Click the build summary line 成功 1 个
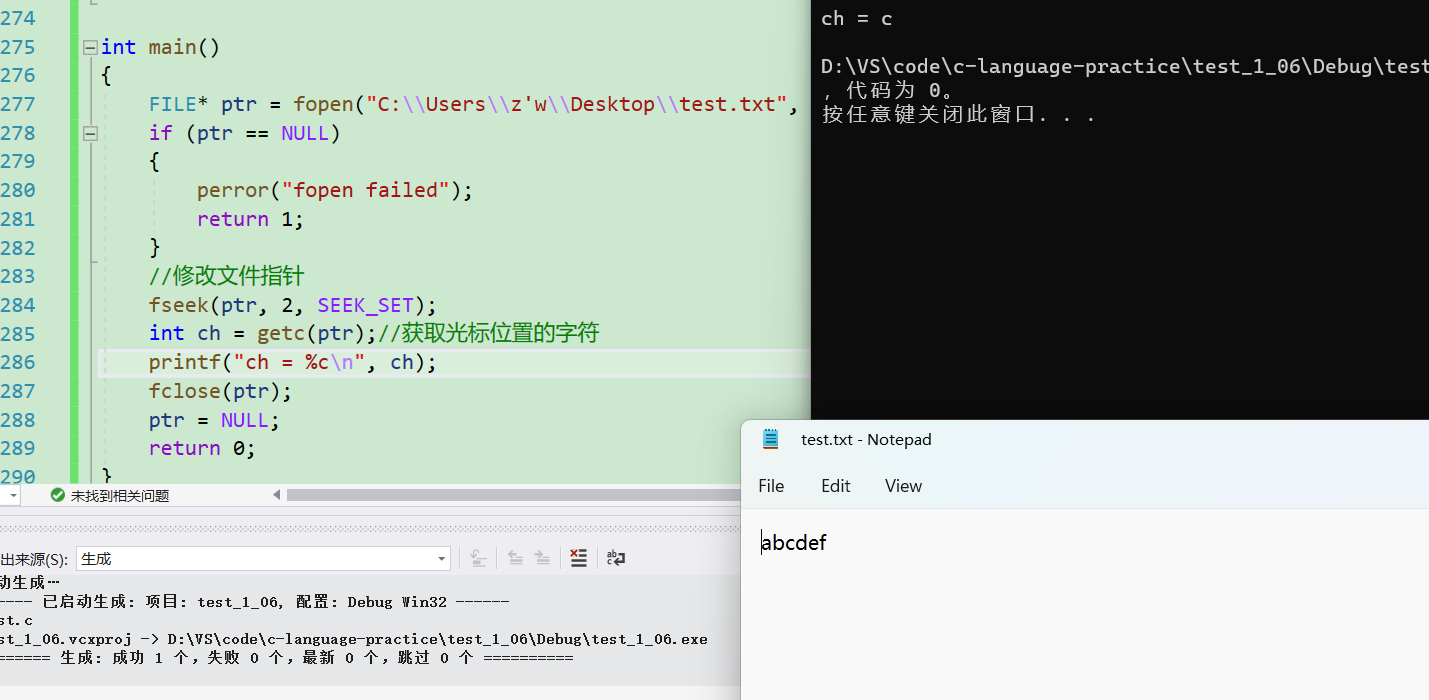This screenshot has width=1429, height=700. [287, 658]
